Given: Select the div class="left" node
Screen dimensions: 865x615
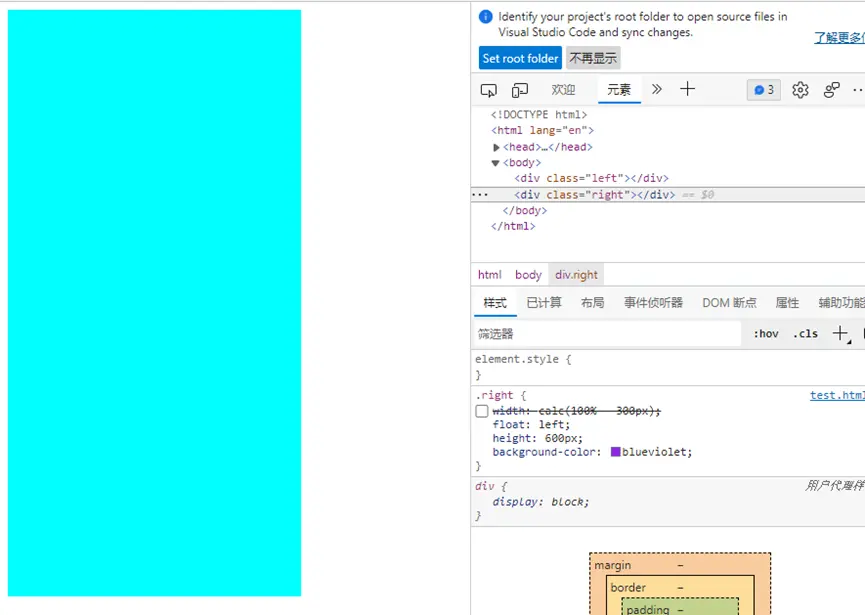Looking at the screenshot, I should (591, 178).
